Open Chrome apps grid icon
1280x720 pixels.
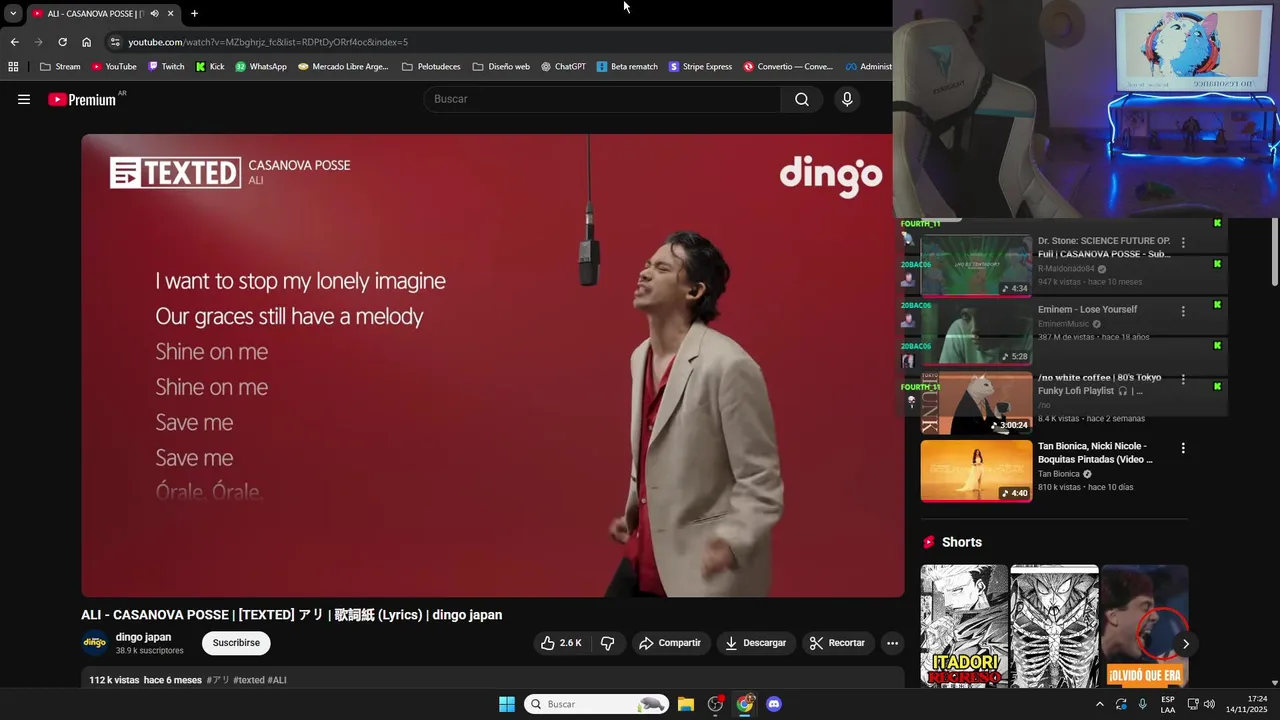click(x=13, y=67)
